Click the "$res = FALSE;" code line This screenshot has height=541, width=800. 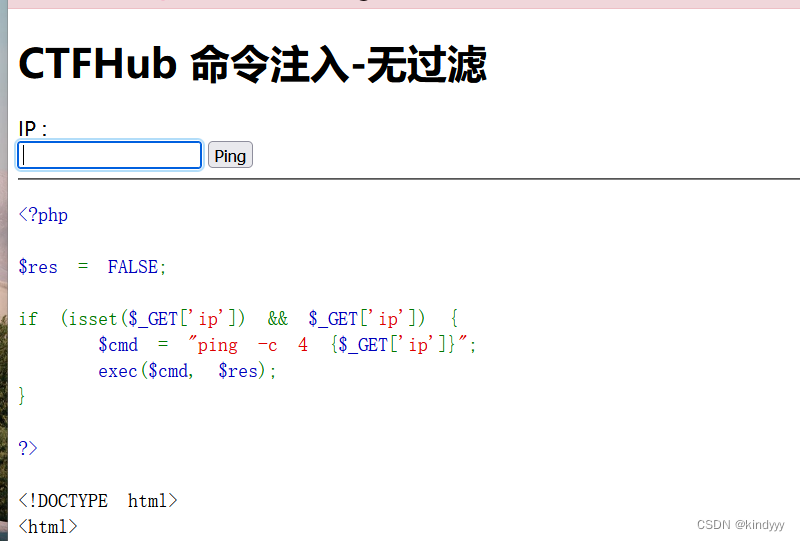92,267
